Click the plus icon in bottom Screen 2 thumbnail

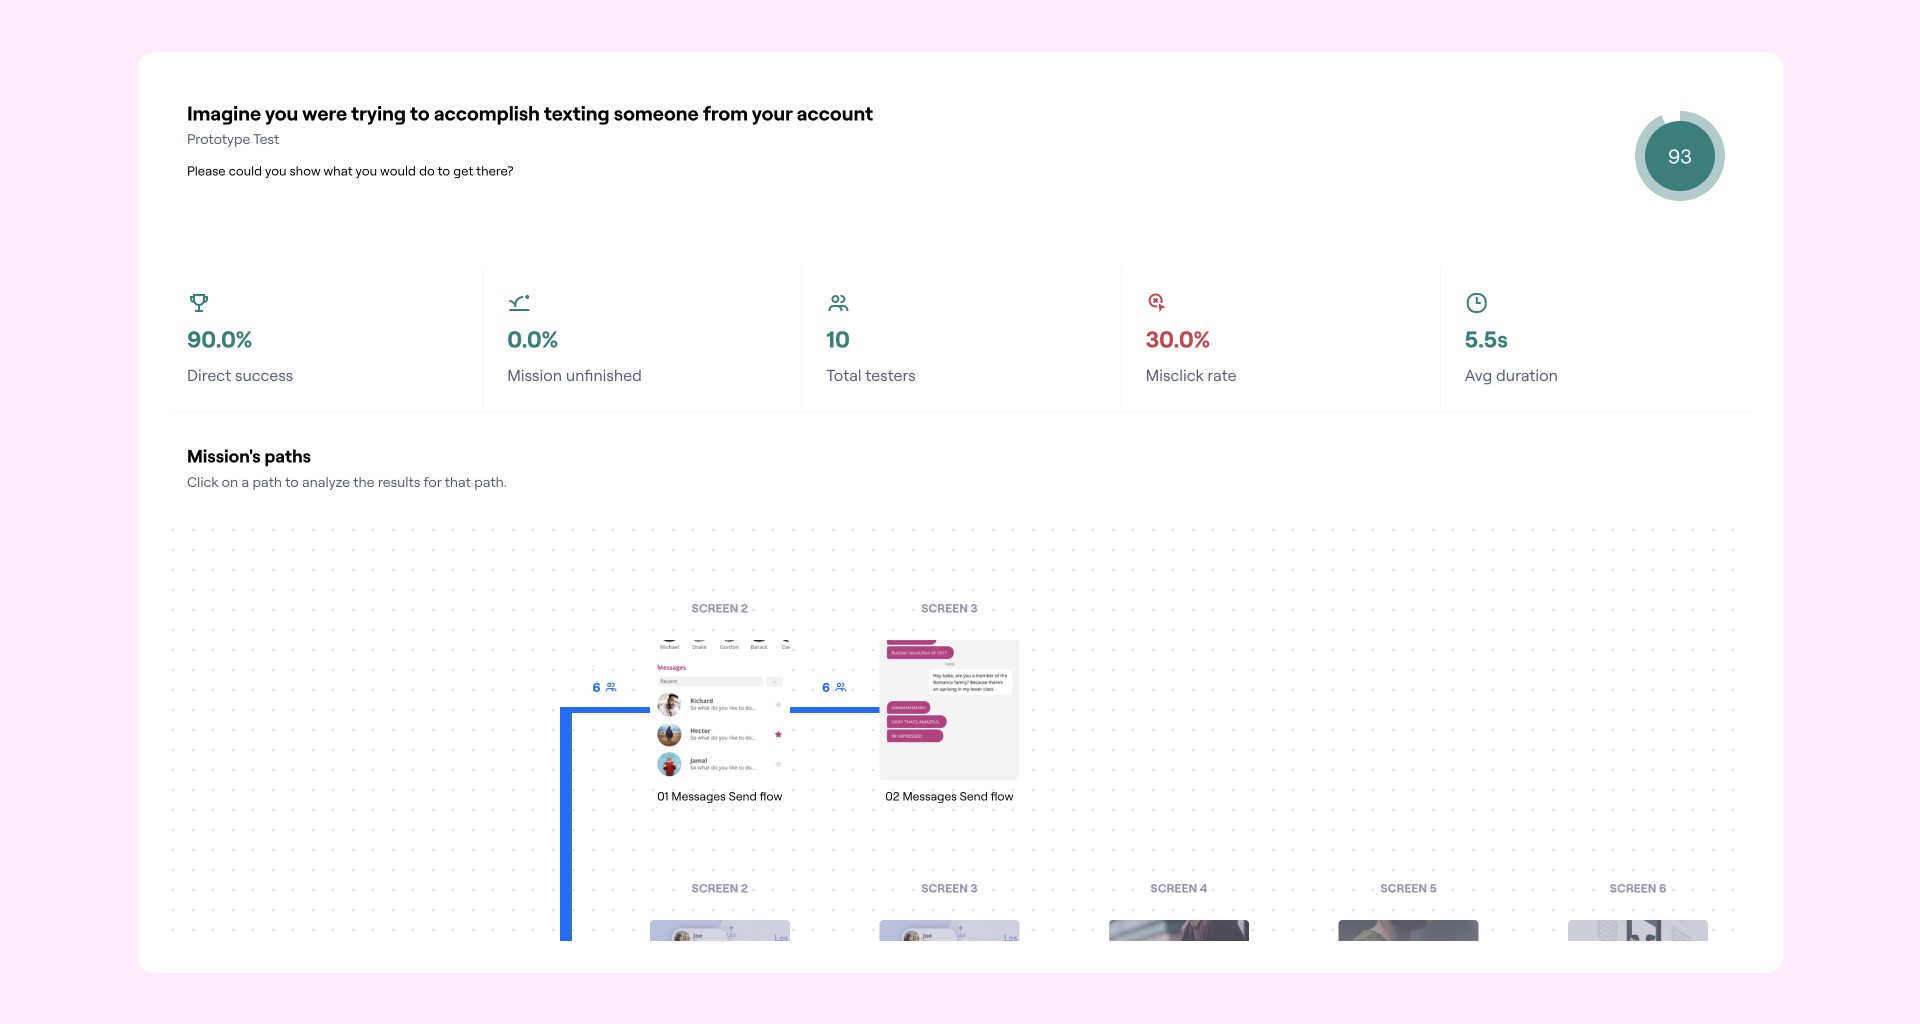731,928
